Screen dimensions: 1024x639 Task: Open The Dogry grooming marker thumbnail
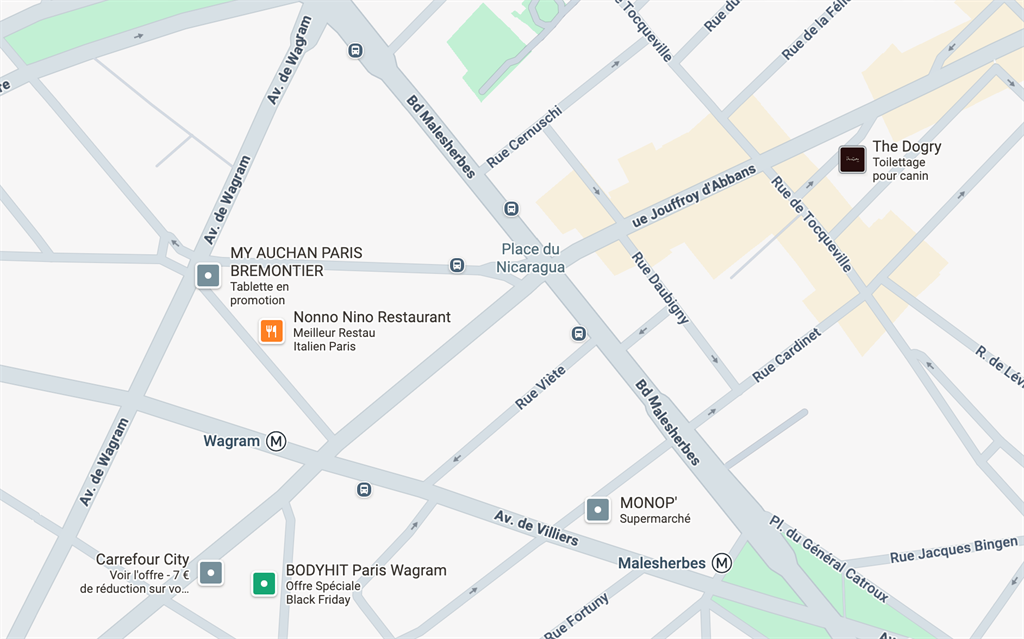(x=852, y=159)
